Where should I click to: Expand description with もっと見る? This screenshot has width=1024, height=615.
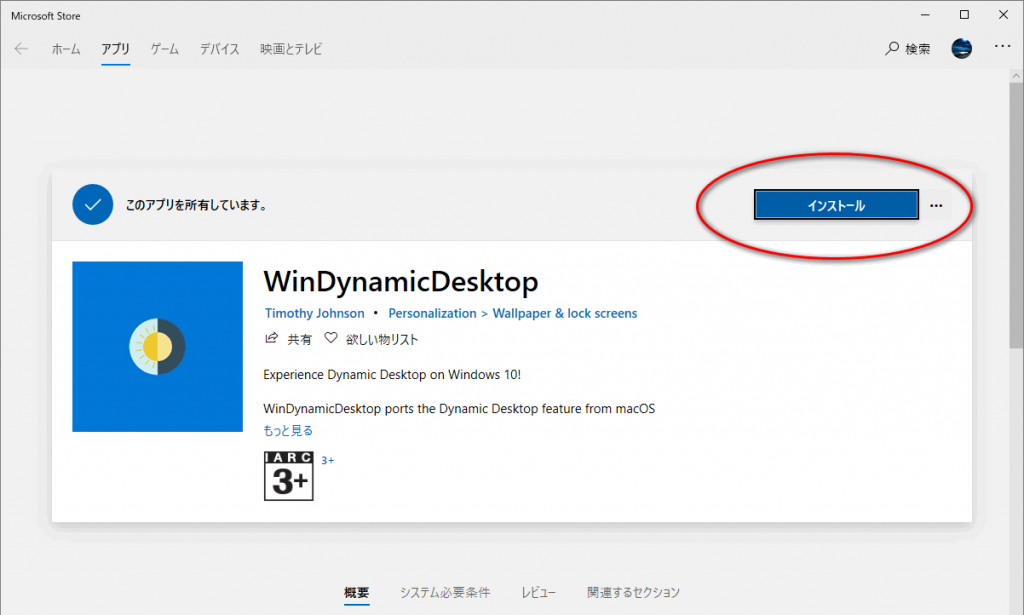pyautogui.click(x=288, y=431)
